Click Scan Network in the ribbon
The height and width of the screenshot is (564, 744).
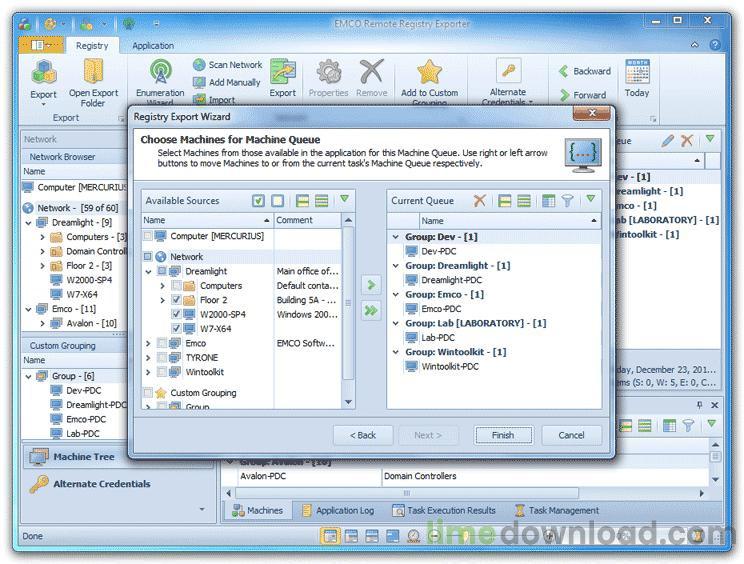[x=227, y=65]
